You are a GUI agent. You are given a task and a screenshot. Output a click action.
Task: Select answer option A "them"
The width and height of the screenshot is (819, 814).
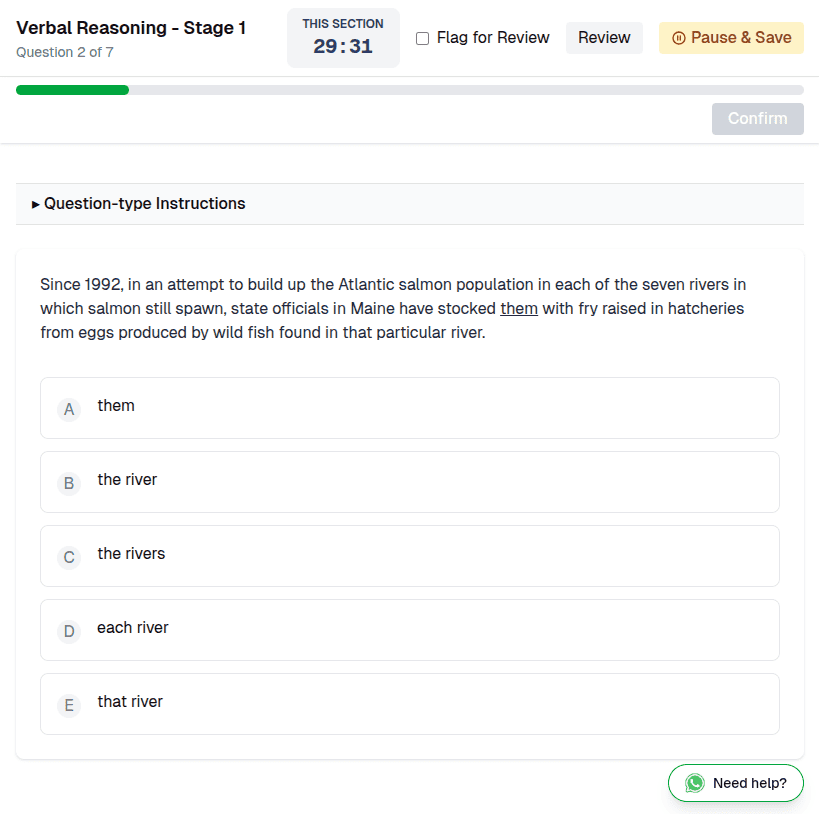409,408
